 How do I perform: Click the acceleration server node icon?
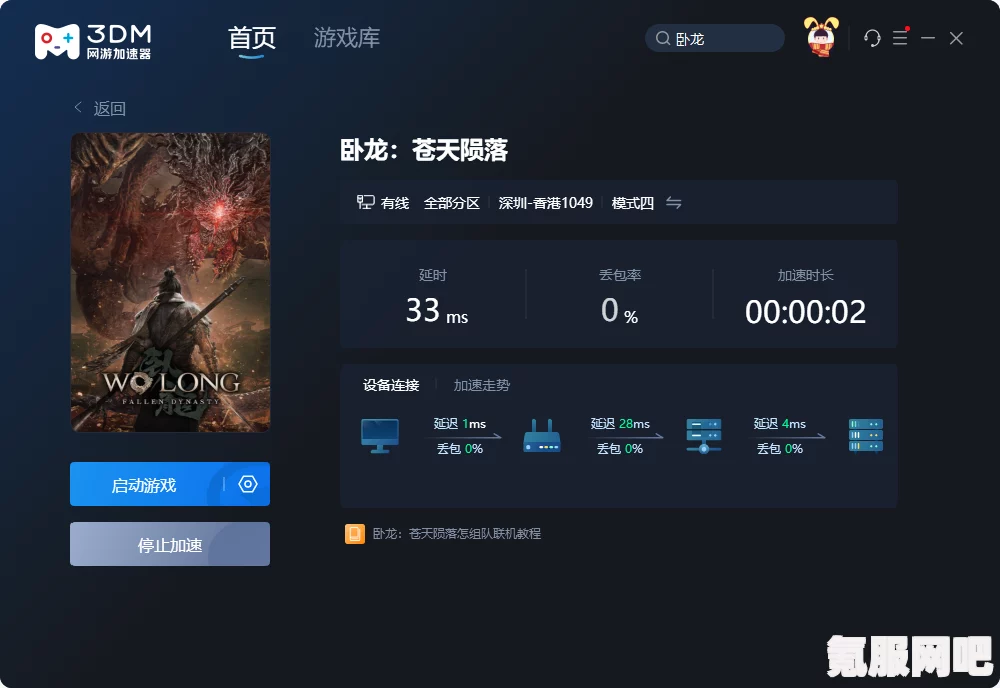[x=703, y=436]
